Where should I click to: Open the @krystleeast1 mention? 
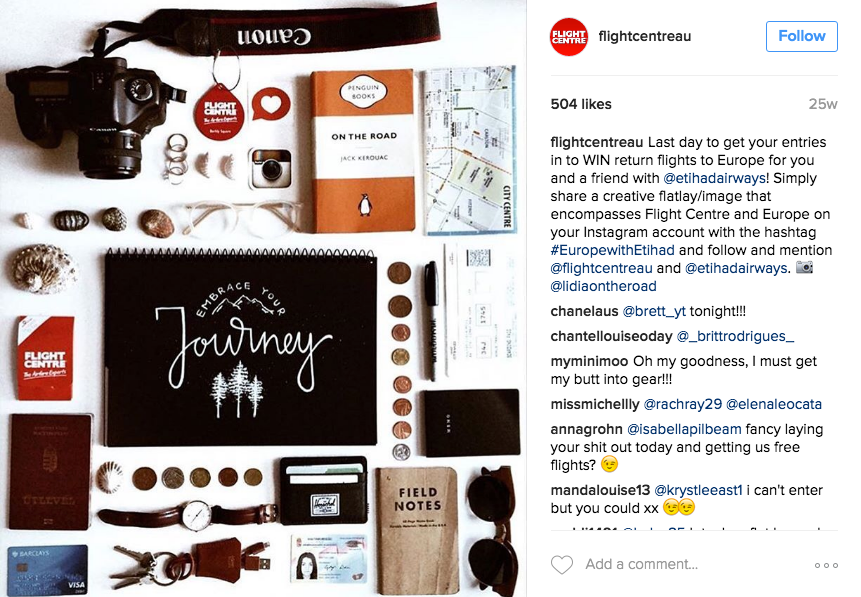click(698, 490)
